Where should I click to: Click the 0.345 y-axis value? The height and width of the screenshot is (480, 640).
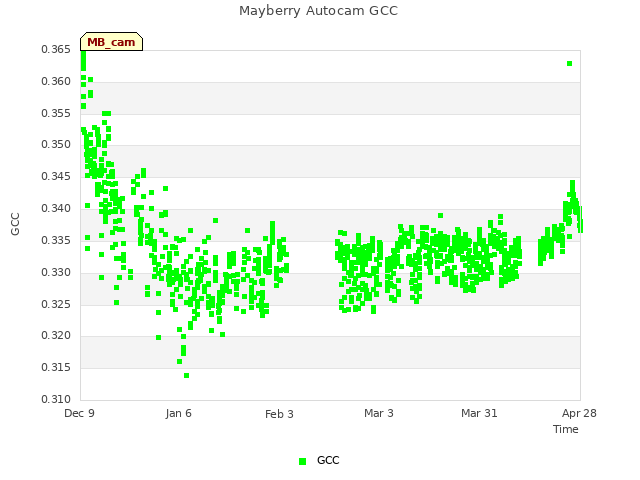[56, 176]
